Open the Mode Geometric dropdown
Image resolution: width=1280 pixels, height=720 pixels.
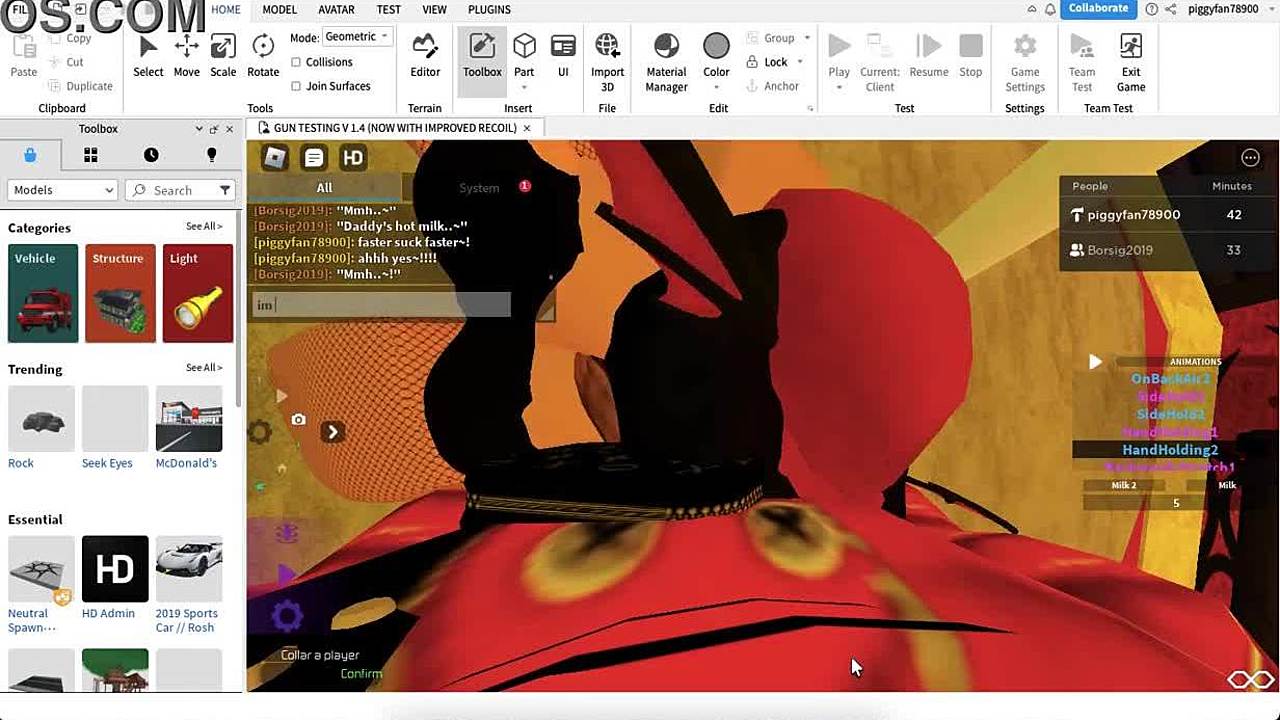tap(357, 37)
